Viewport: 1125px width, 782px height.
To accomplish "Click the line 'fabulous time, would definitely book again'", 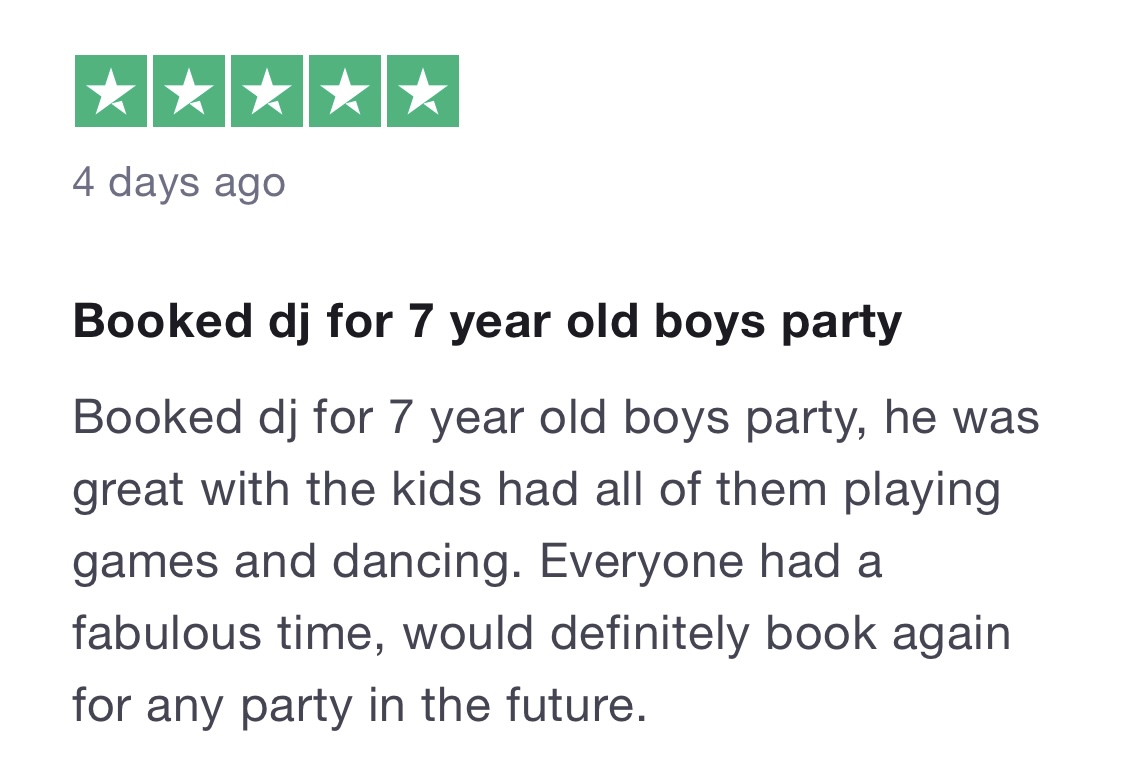I will click(542, 634).
